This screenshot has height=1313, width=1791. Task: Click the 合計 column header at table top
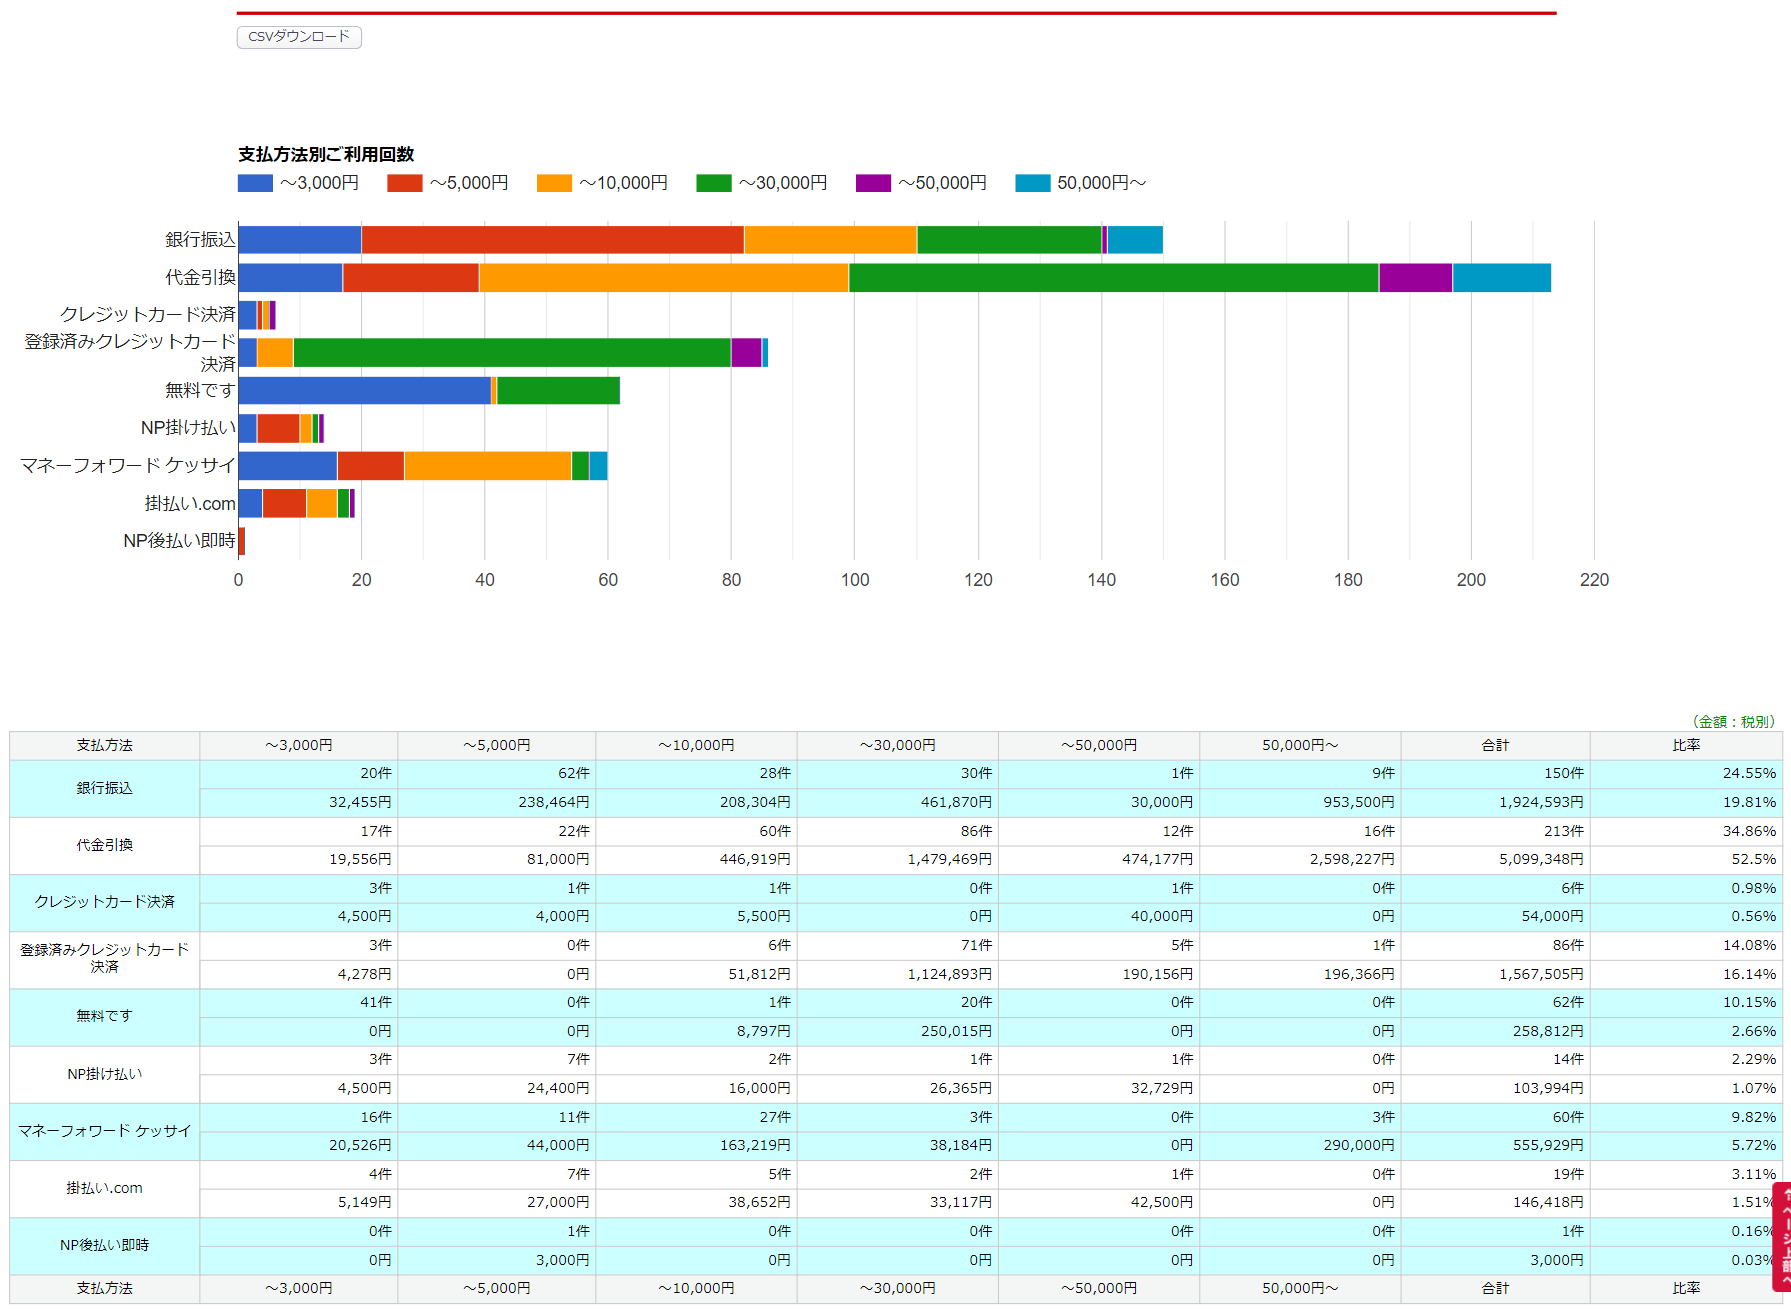1494,745
